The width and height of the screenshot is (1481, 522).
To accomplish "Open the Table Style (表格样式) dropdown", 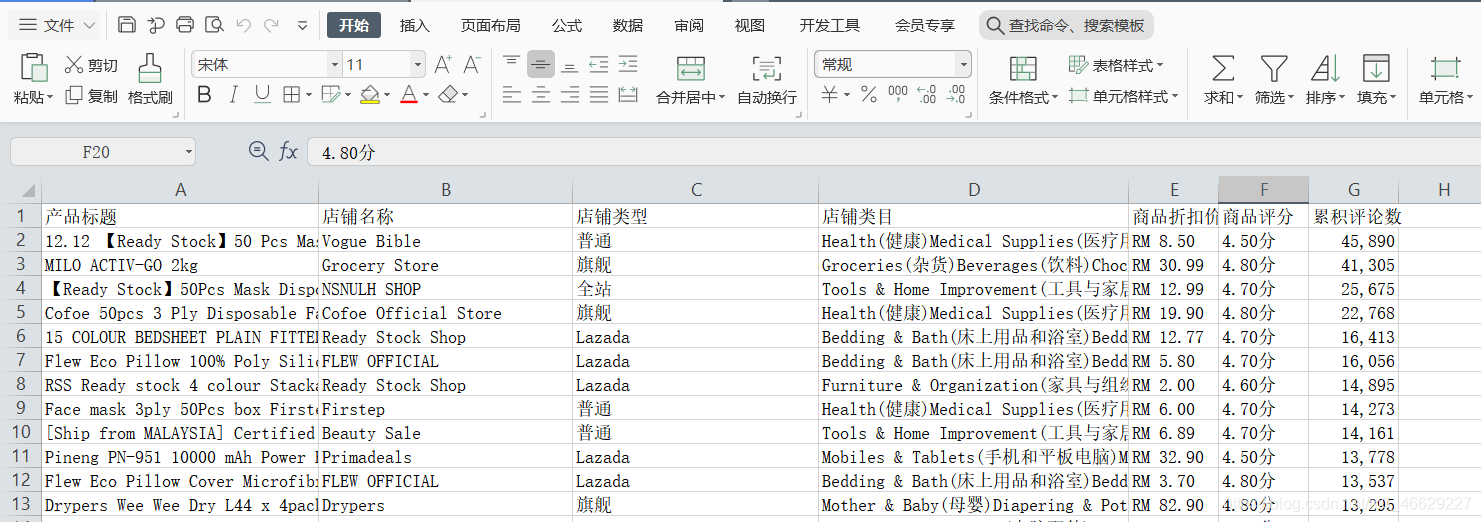I will pos(1116,65).
